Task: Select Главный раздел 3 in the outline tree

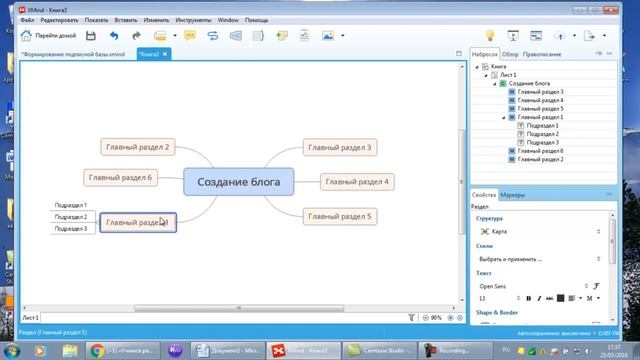Action: pyautogui.click(x=540, y=92)
